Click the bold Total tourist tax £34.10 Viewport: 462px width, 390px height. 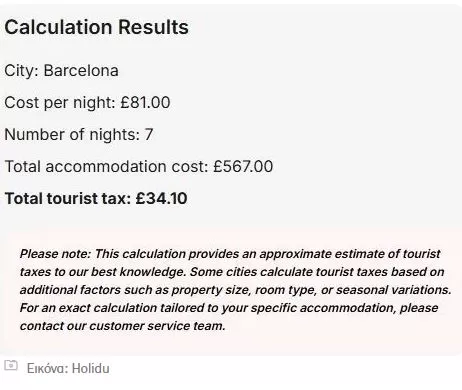(96, 199)
